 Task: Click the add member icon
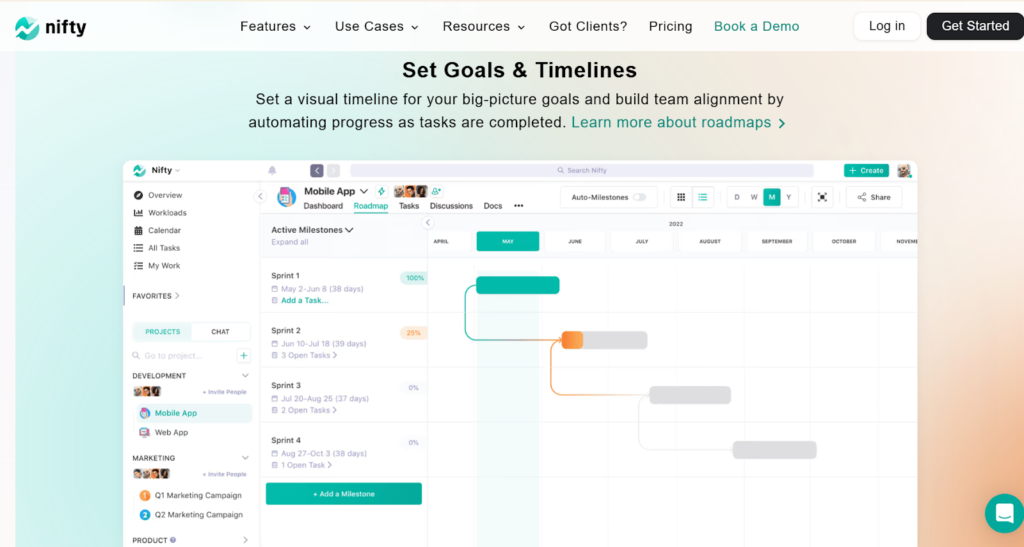[x=437, y=191]
